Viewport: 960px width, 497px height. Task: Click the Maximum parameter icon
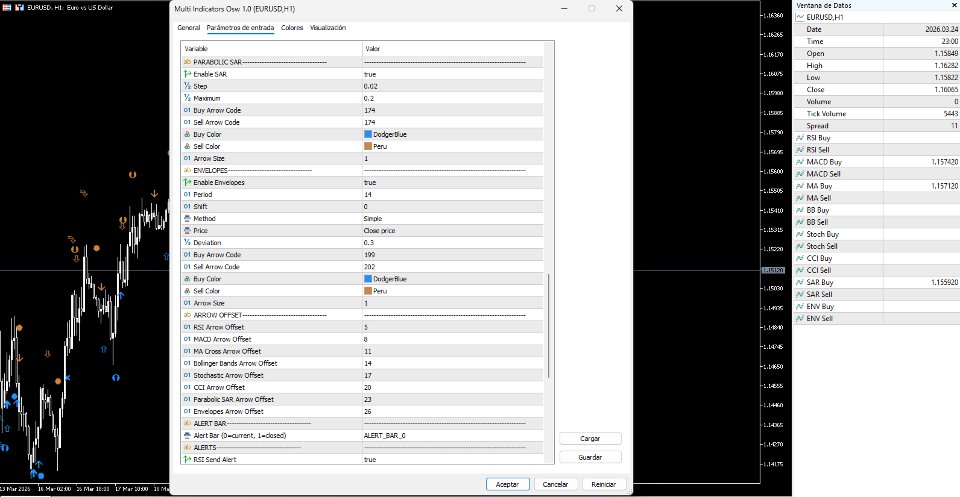click(187, 98)
